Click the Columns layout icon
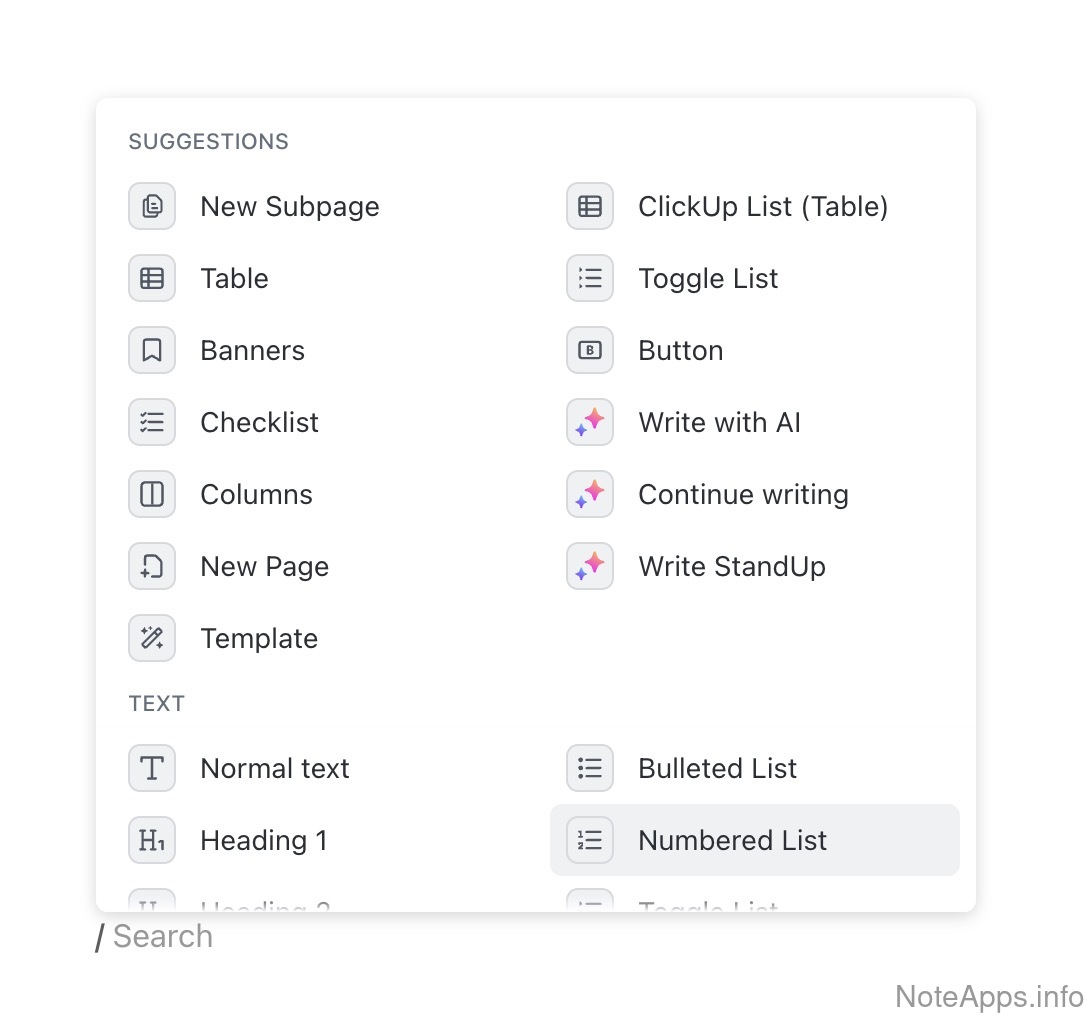Image resolution: width=1086 pixels, height=1016 pixels. (x=152, y=495)
